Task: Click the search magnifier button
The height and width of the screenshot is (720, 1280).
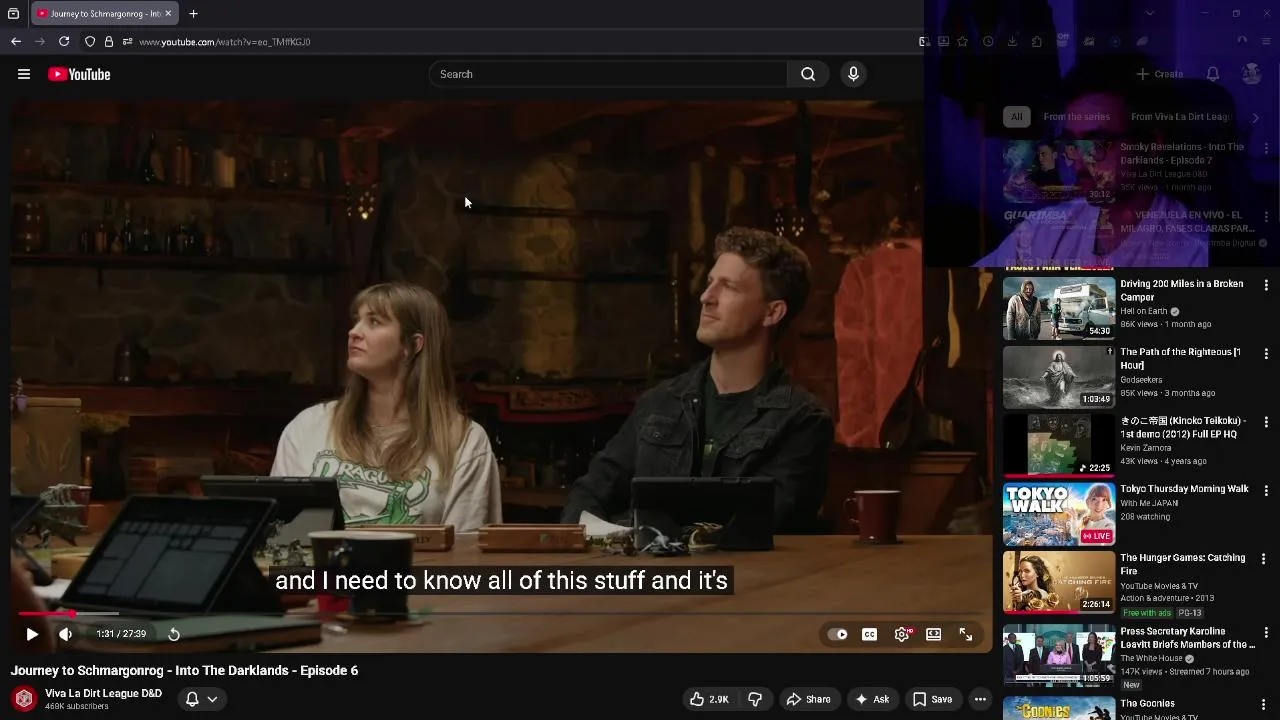Action: (808, 74)
